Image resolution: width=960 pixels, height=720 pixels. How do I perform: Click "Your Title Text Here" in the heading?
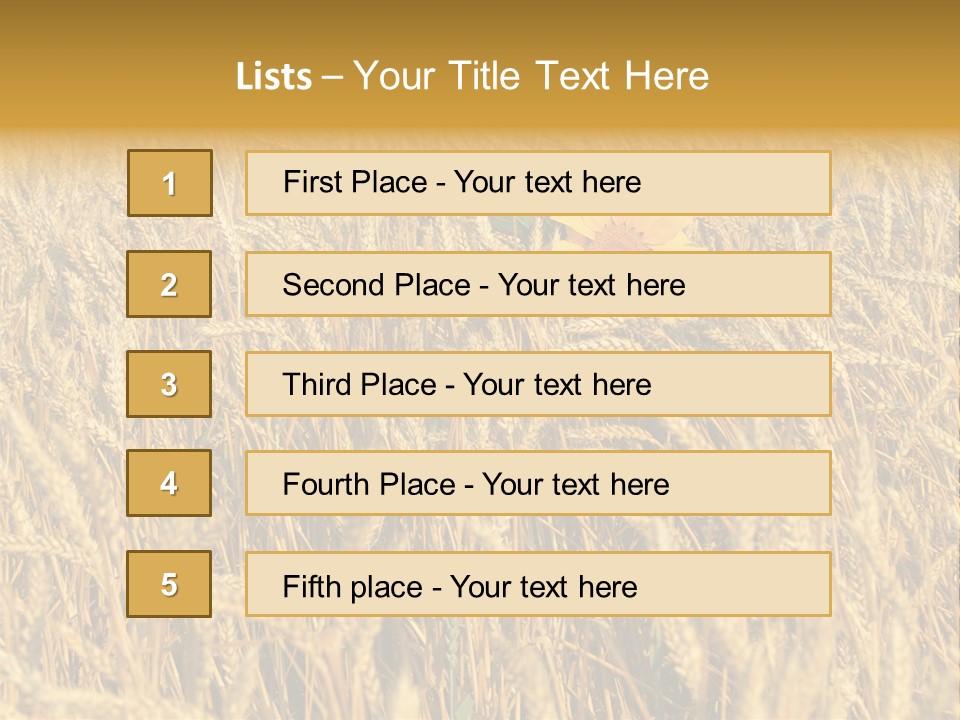pos(531,76)
